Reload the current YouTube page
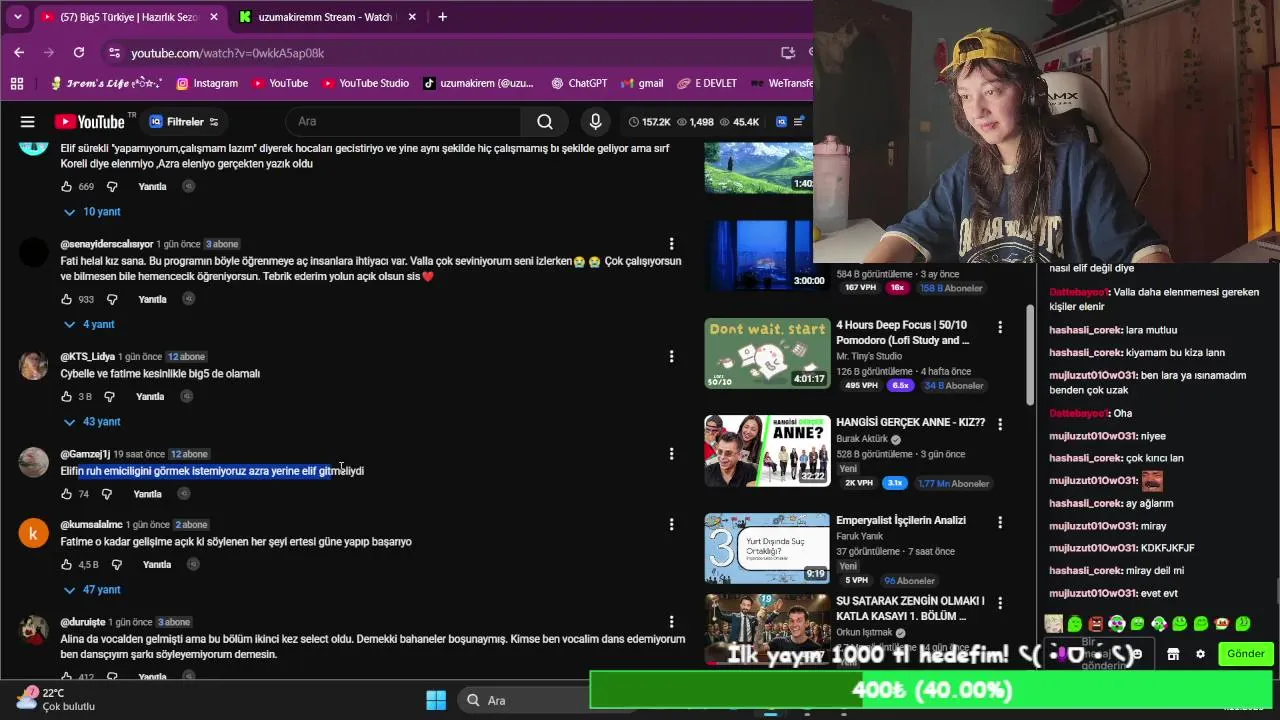 (79, 52)
